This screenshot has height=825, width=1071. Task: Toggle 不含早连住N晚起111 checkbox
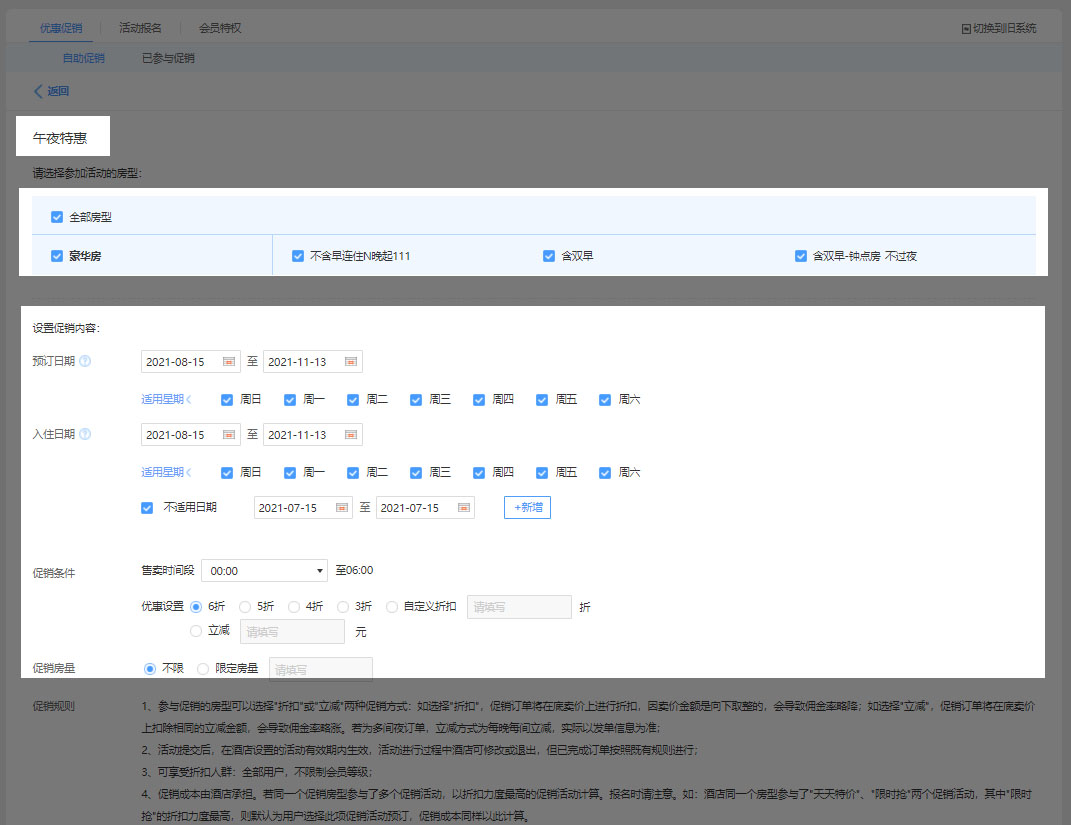click(298, 256)
